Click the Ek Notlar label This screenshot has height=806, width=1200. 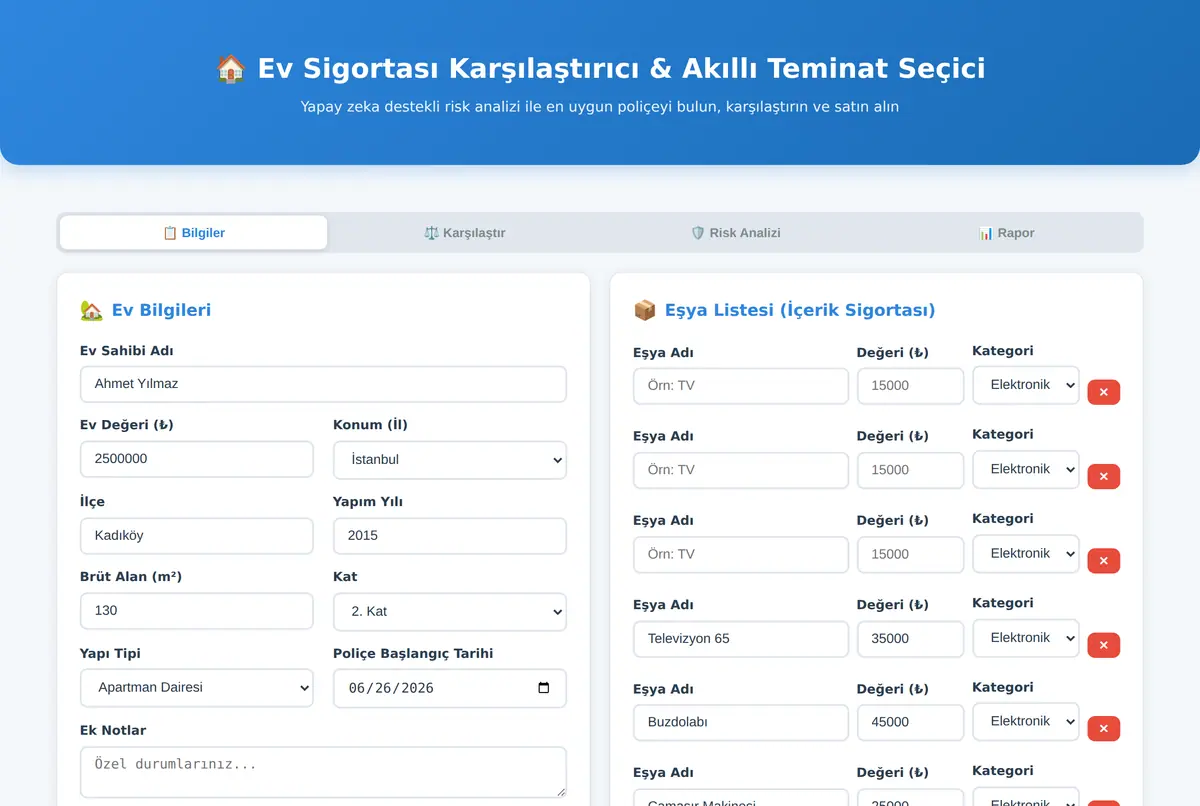pos(113,730)
